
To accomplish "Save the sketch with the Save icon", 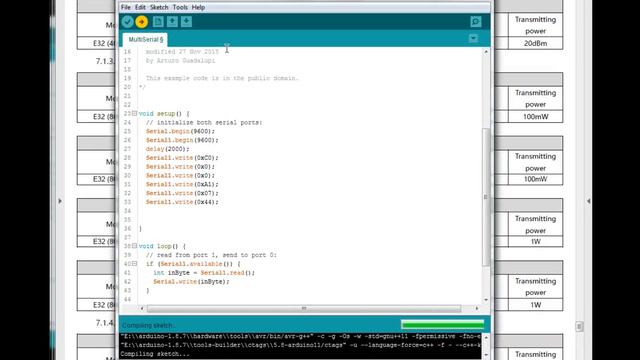I will tap(187, 22).
